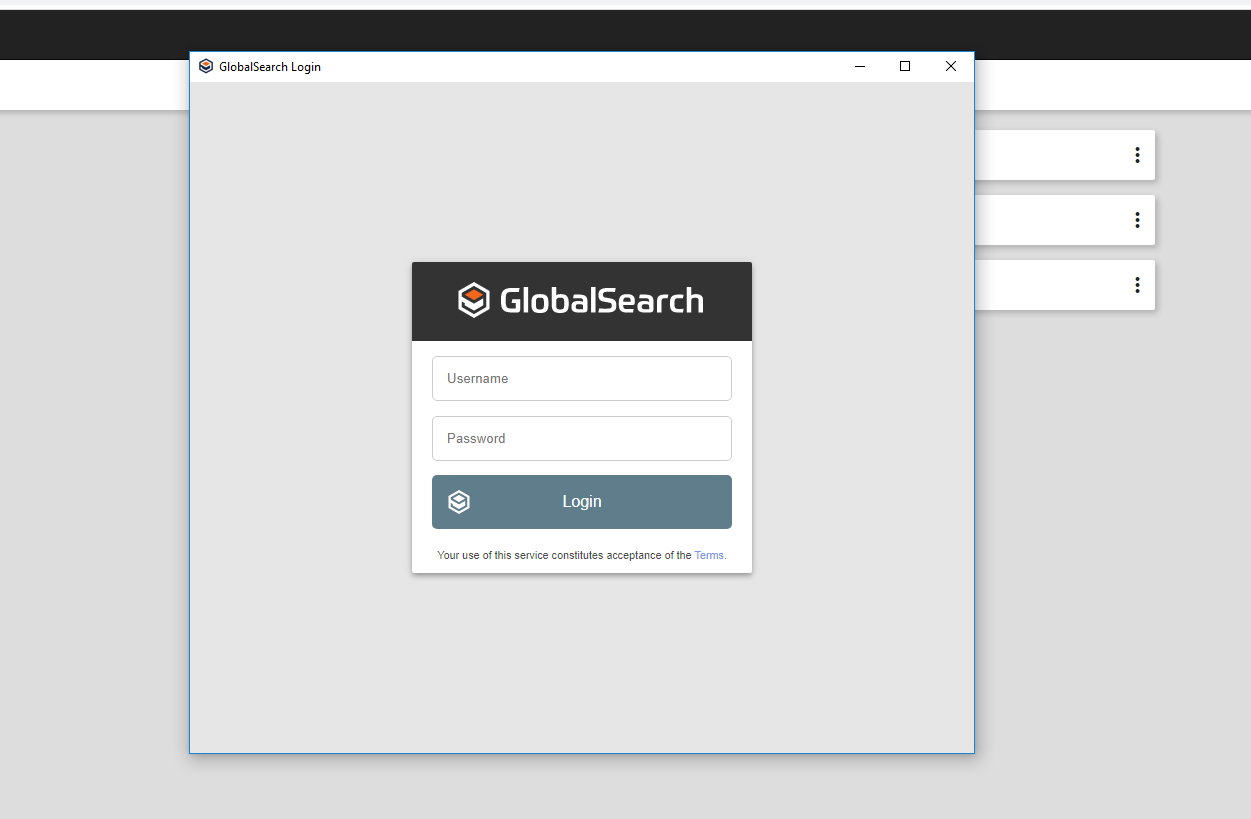Minimize the GlobalSearch Login window
The image size is (1251, 819).
coord(859,67)
